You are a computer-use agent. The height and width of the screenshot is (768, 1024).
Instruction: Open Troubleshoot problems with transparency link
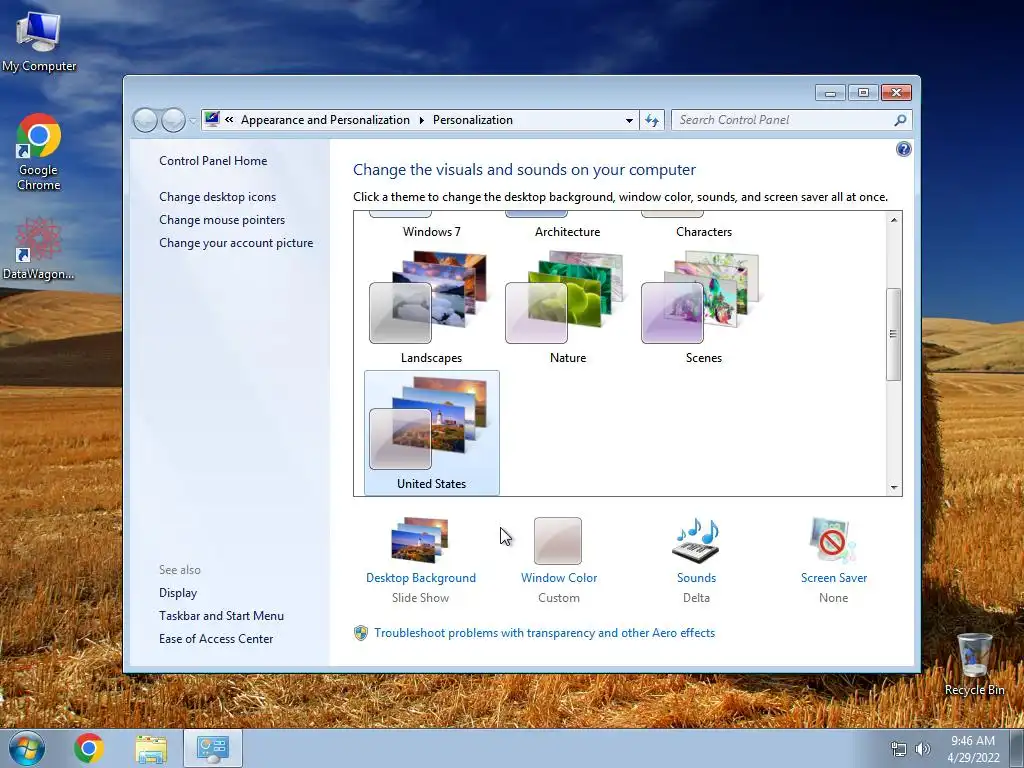coord(545,633)
